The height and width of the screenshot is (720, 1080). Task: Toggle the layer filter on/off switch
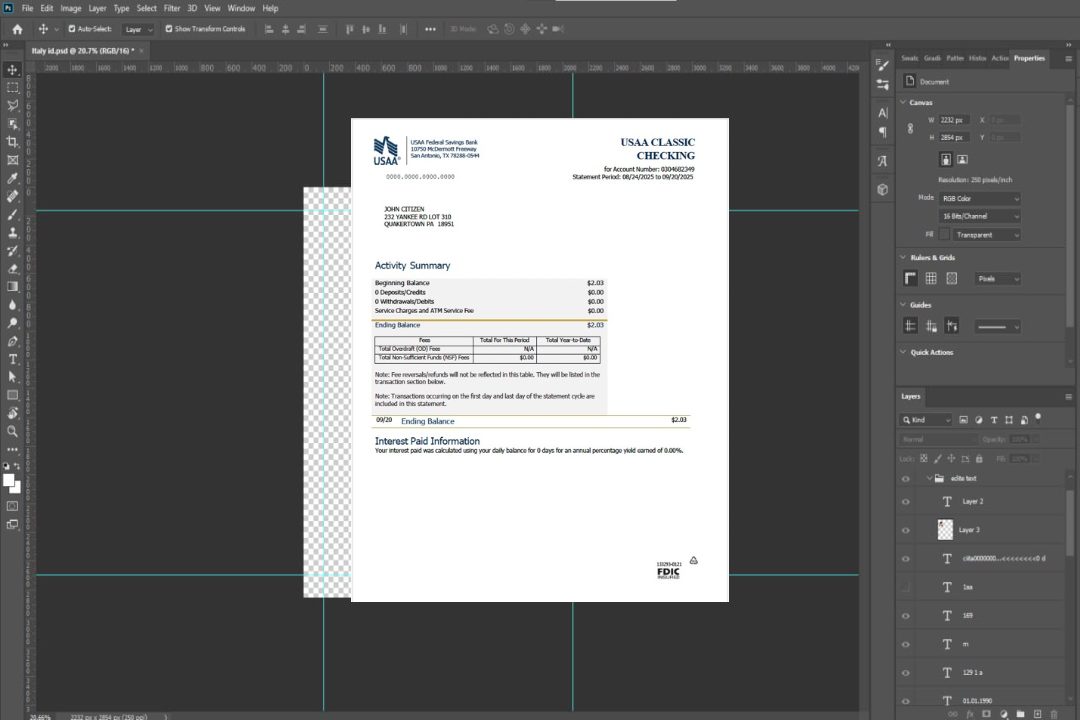point(1038,418)
